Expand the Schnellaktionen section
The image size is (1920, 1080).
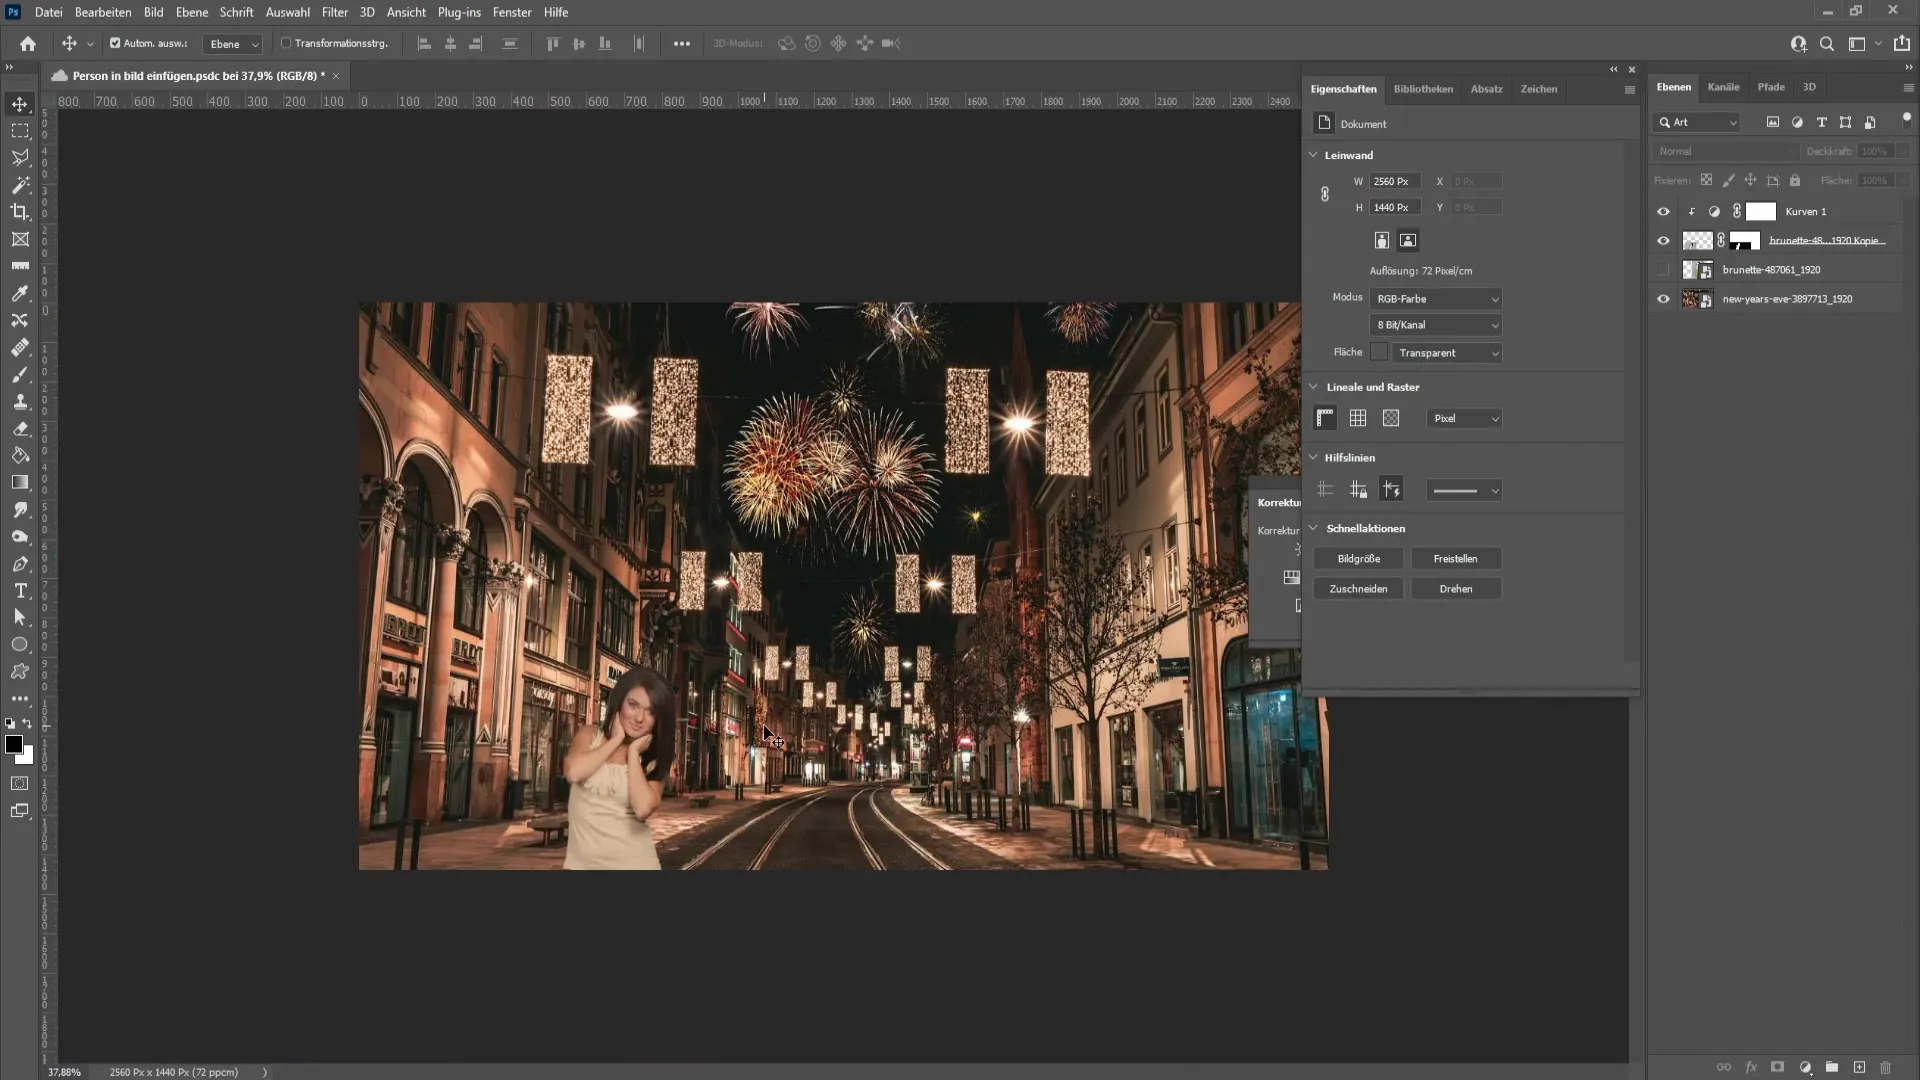coord(1313,527)
